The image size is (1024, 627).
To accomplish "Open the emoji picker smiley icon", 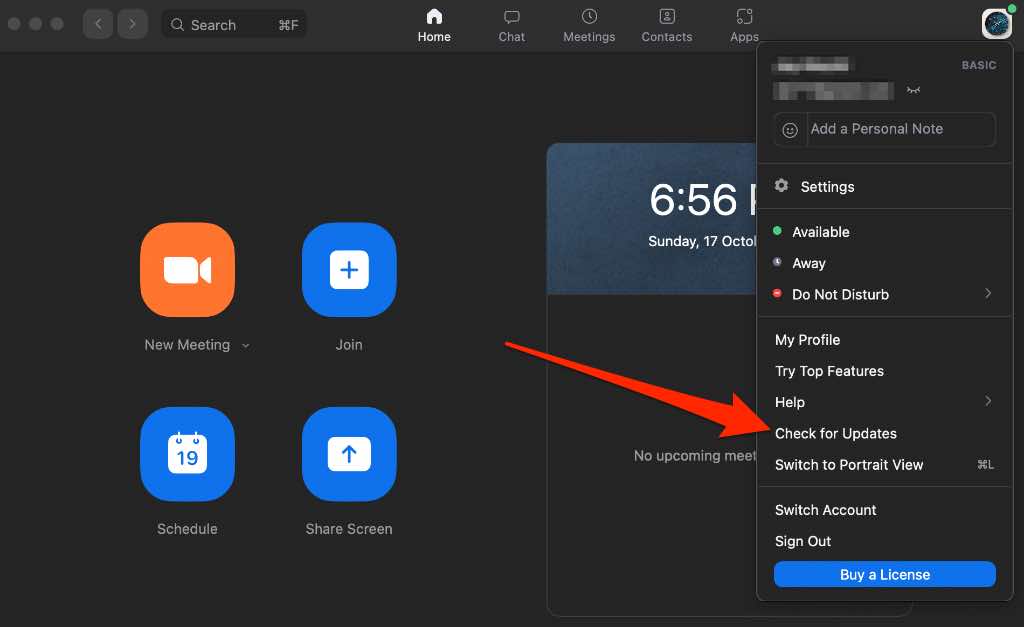I will tap(790, 130).
